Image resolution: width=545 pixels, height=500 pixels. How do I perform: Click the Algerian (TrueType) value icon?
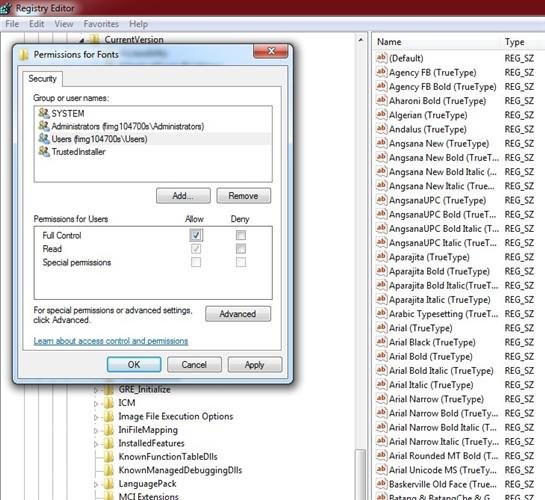(x=381, y=115)
